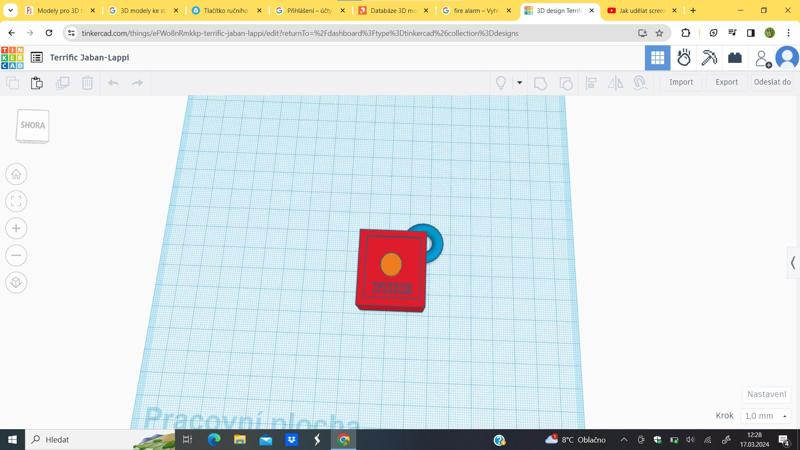Switch to the Jak udělat screen YouTube tab
The image size is (800, 450).
pos(642,11)
